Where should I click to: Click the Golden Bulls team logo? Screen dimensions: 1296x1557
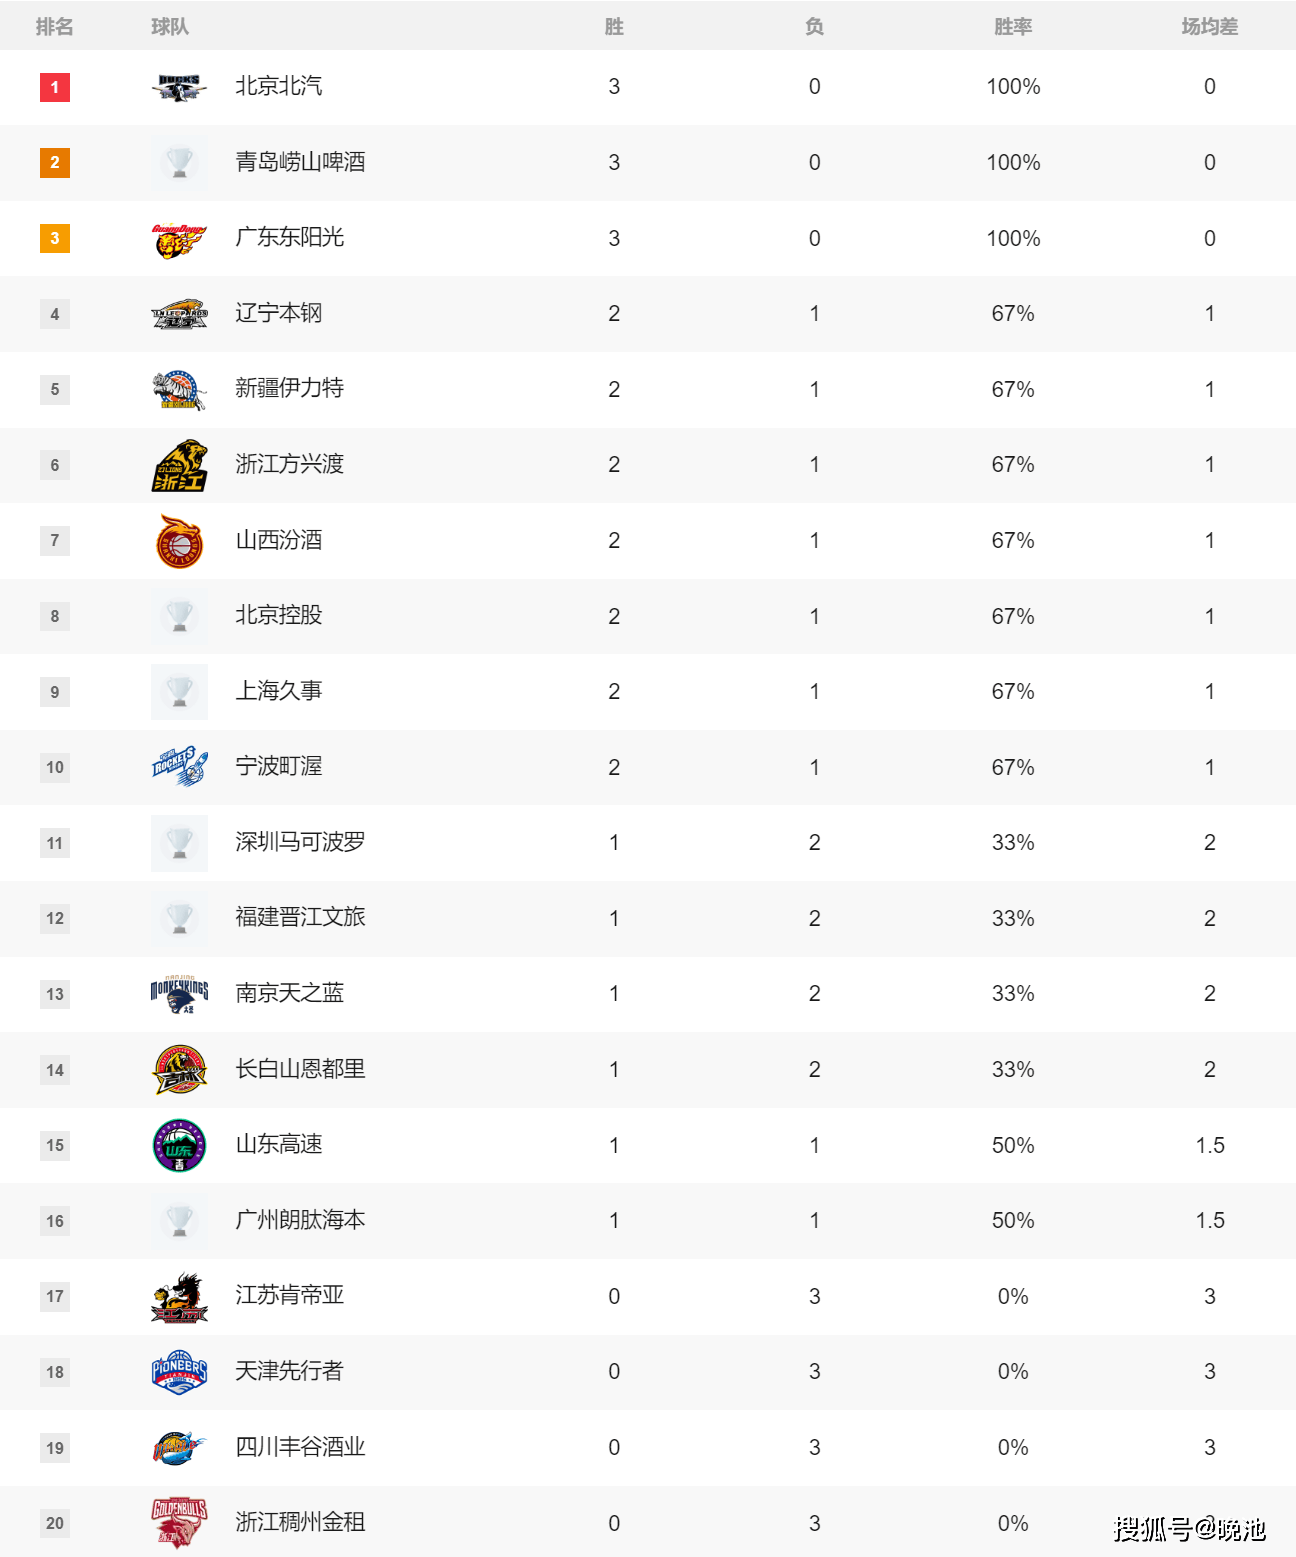pyautogui.click(x=179, y=1523)
